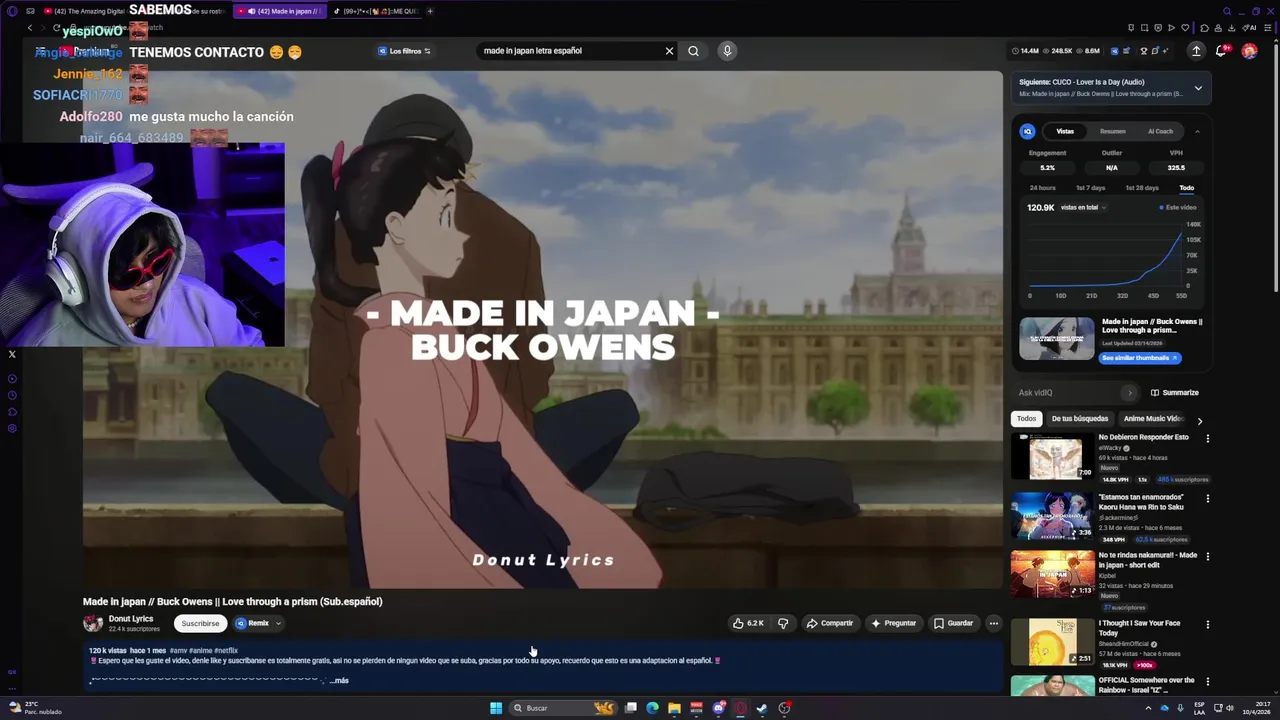Click the Opera sidebar close X icon
The image size is (1280, 720).
coord(12,354)
